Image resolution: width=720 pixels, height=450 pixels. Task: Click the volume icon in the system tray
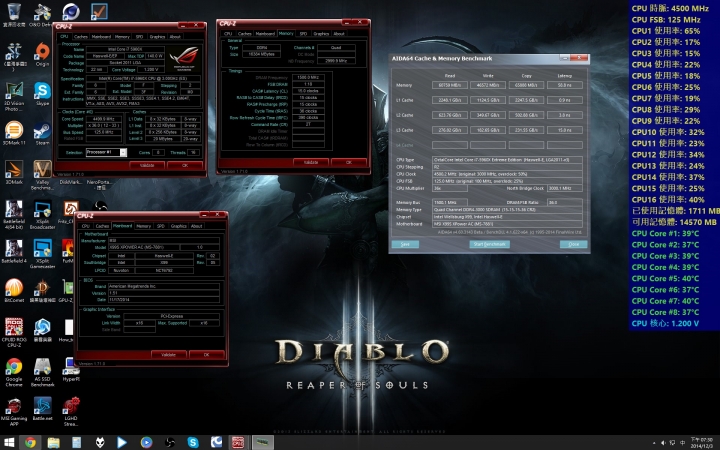(x=663, y=443)
